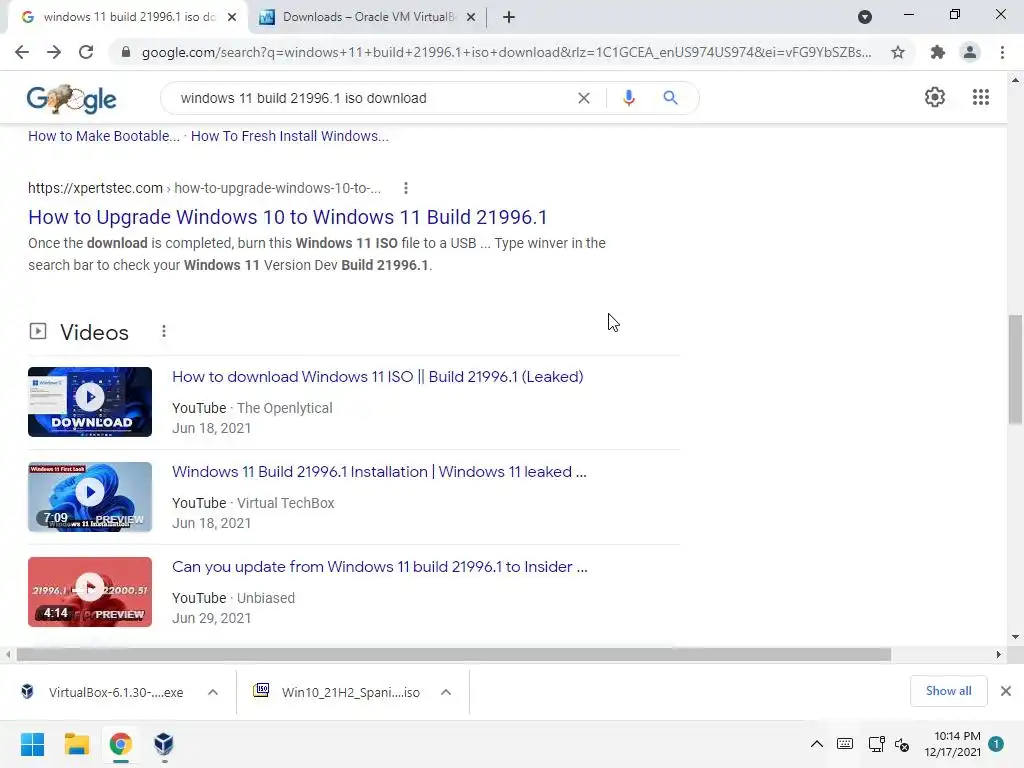Viewport: 1024px width, 768px height.
Task: Open the Chrome three-dot menu
Action: (1002, 52)
